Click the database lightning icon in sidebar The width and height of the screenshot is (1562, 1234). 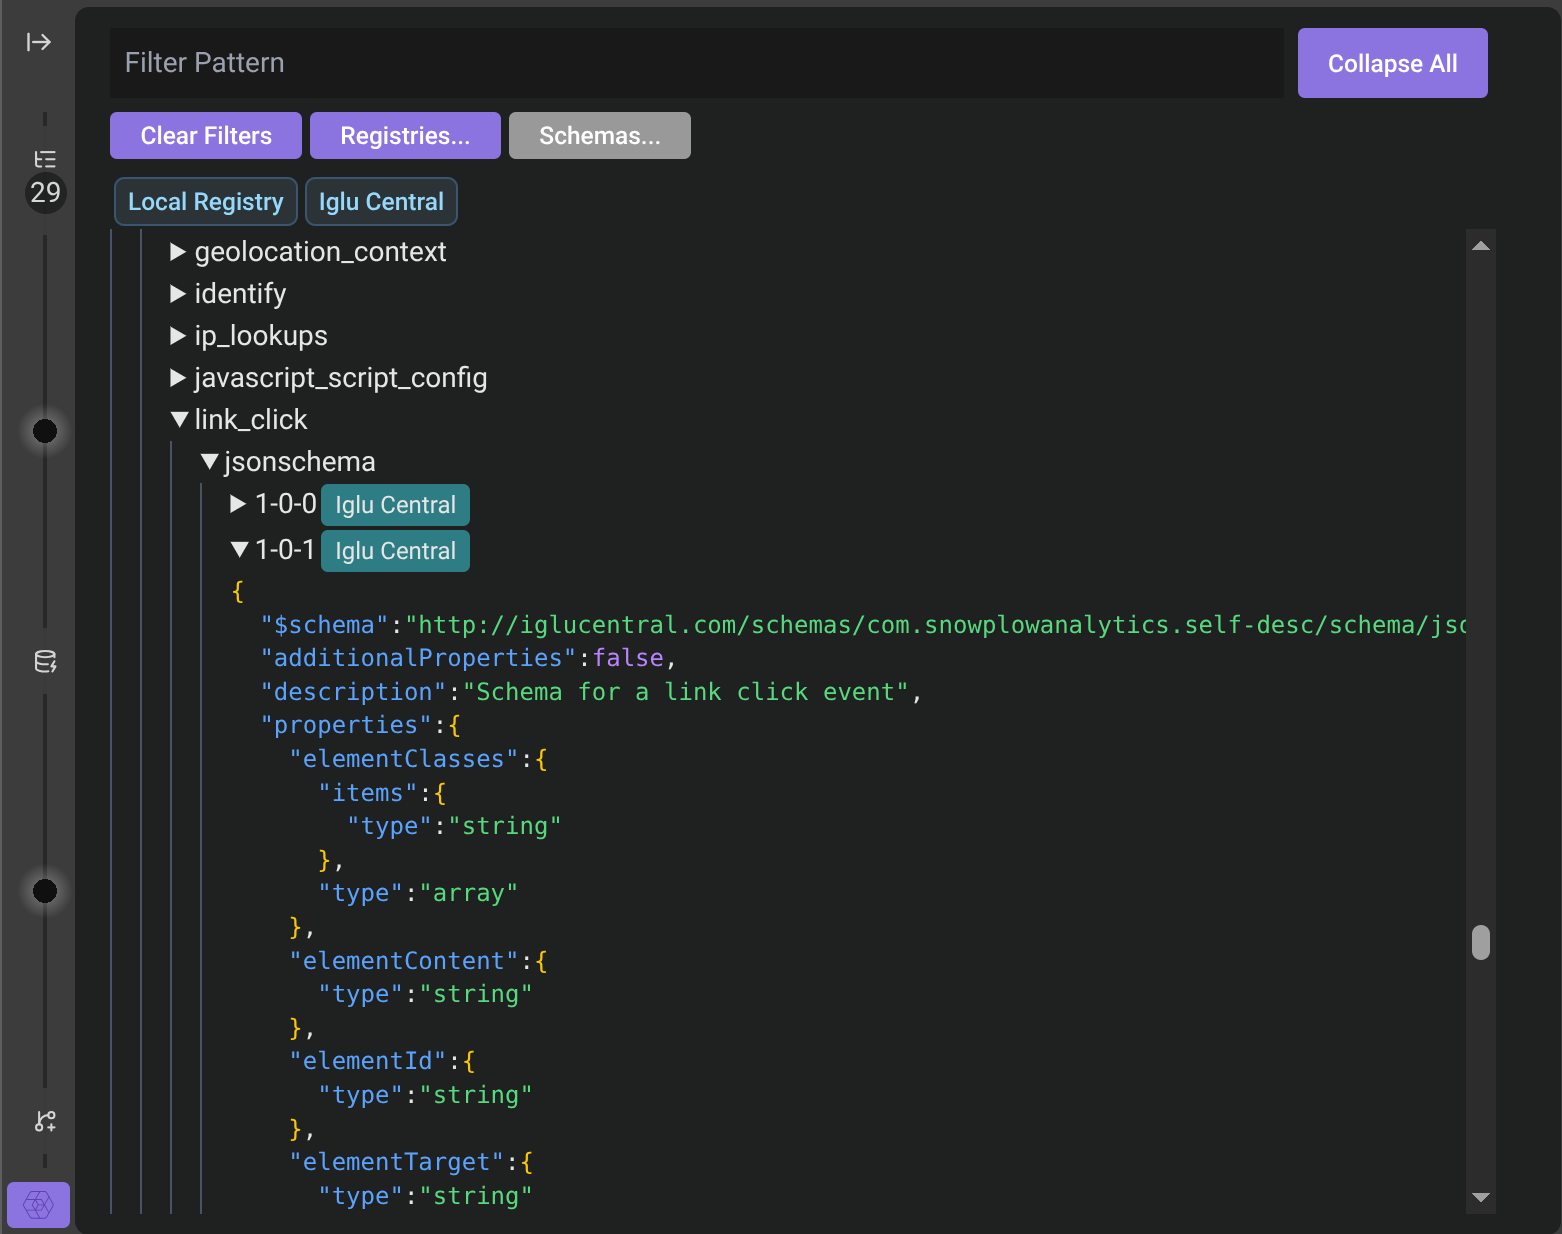pyautogui.click(x=45, y=661)
